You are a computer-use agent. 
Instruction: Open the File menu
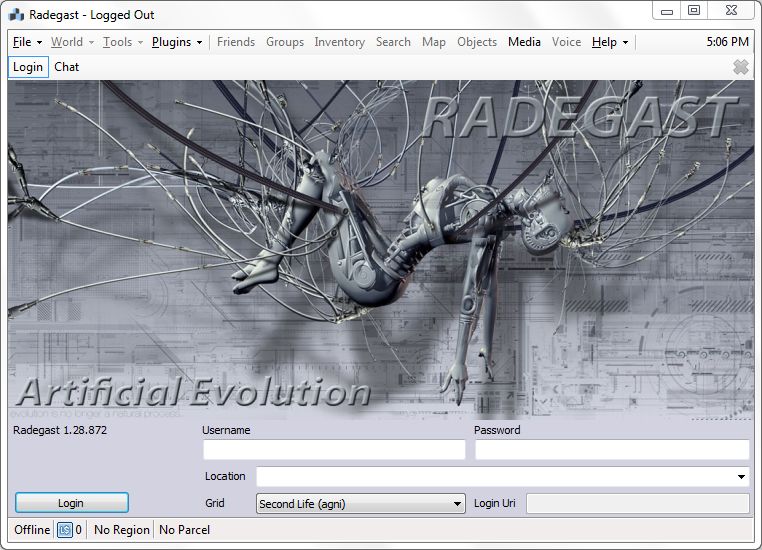(x=26, y=42)
